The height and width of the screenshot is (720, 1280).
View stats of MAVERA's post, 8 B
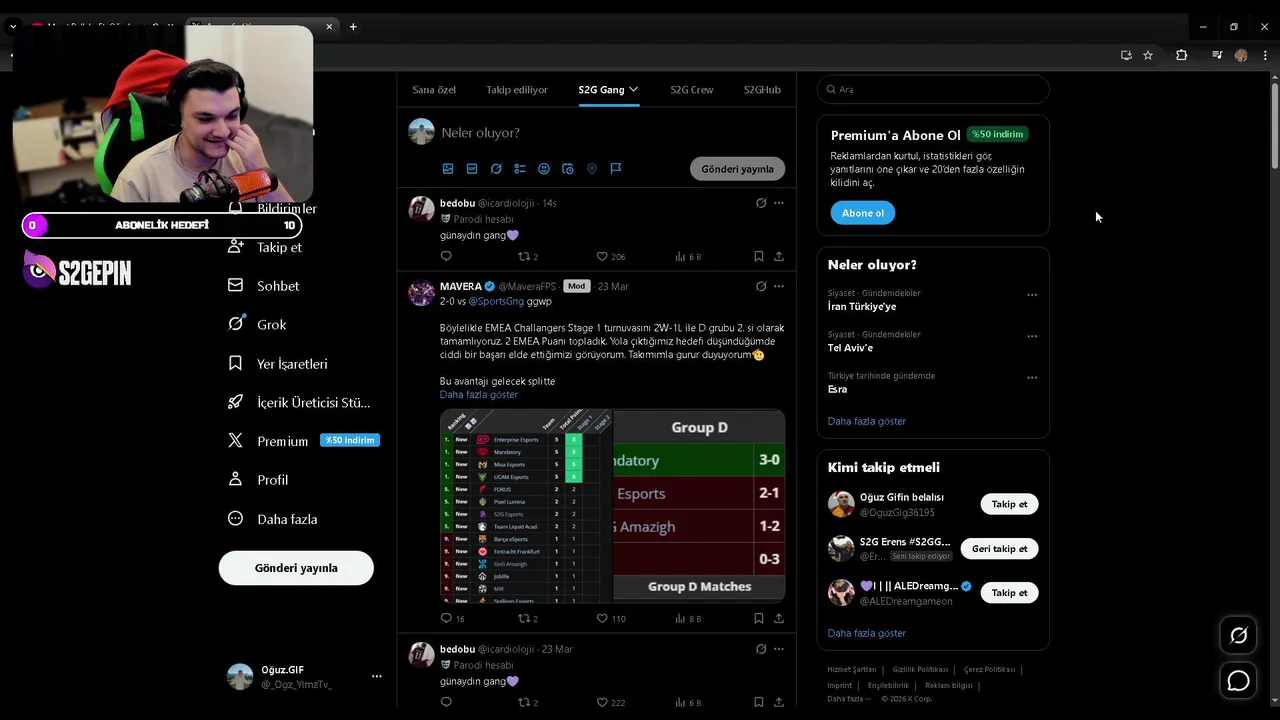[688, 619]
